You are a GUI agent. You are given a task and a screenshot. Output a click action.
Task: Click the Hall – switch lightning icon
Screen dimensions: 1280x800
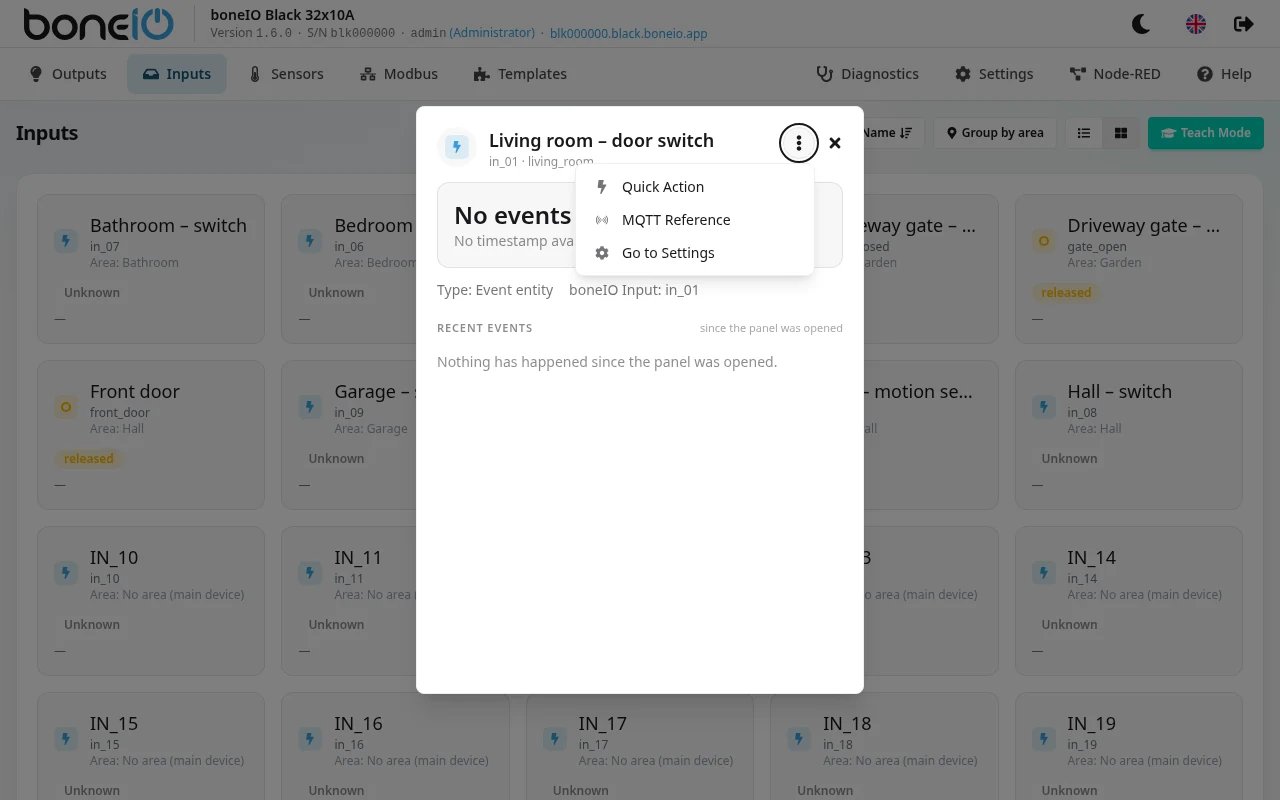[x=1043, y=407]
